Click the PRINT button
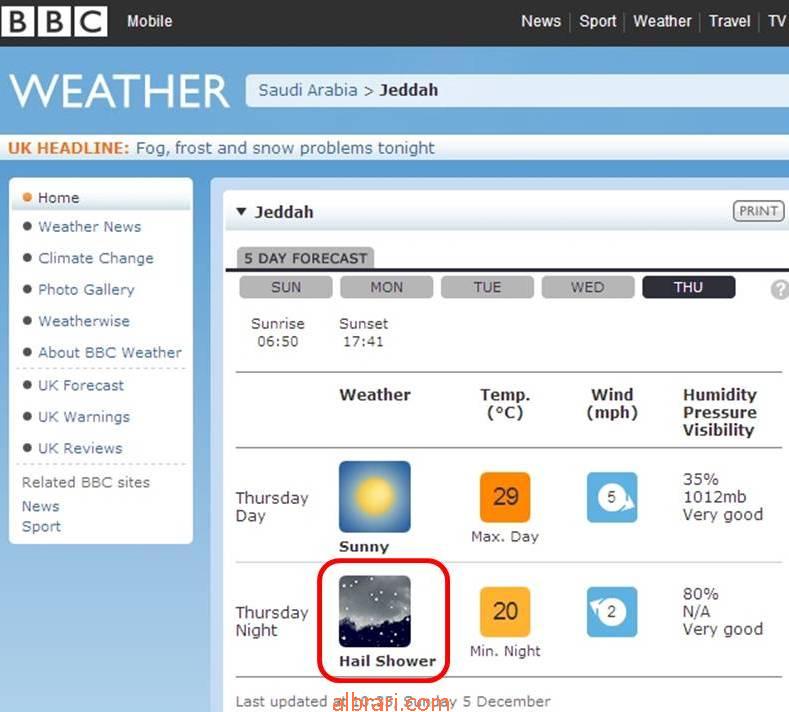789x712 pixels. click(x=758, y=211)
